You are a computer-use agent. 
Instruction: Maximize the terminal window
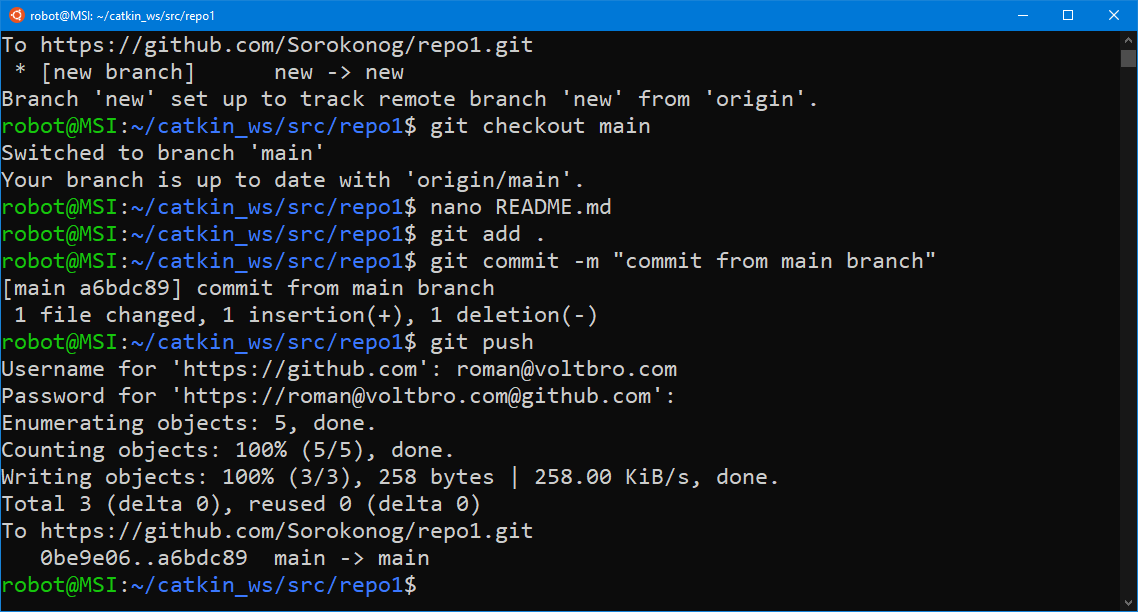coord(1068,15)
